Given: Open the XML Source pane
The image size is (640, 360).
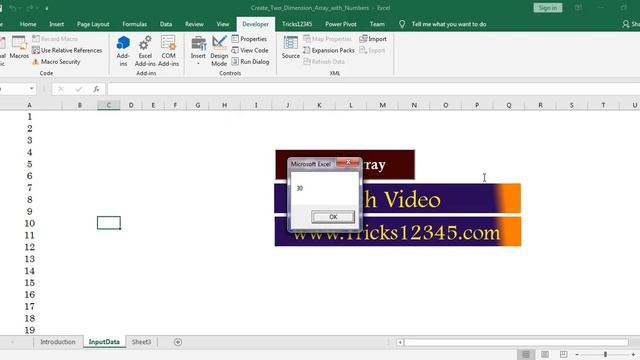Looking at the screenshot, I should point(291,47).
